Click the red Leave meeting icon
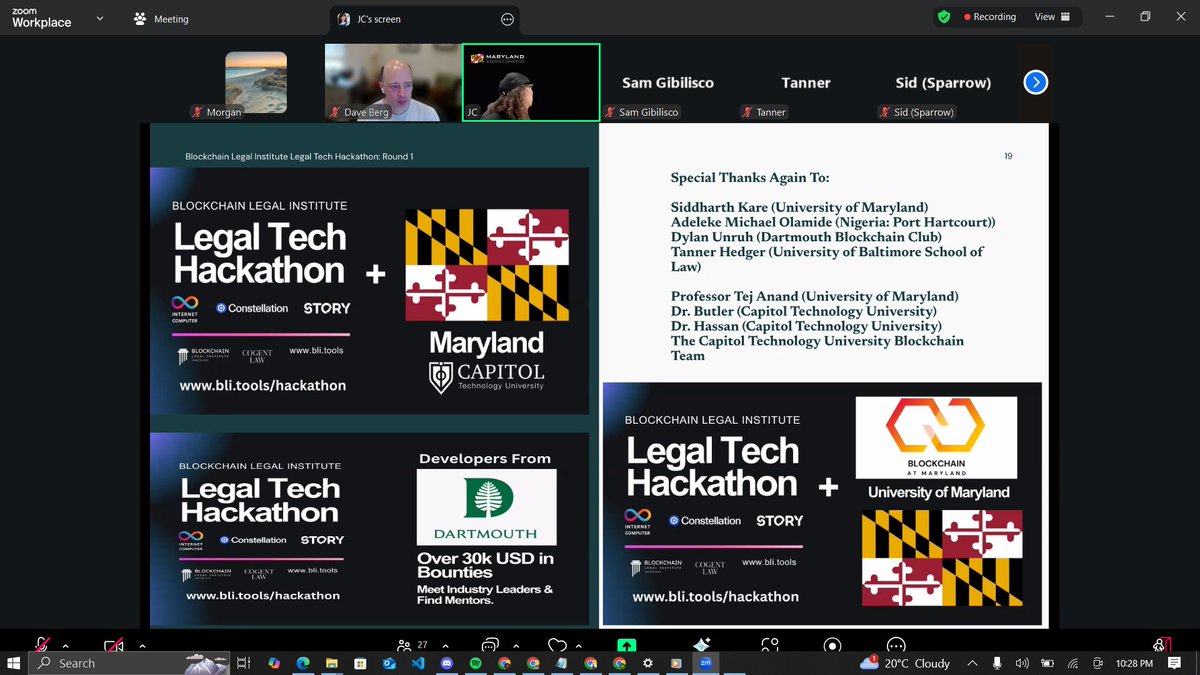This screenshot has width=1200, height=675. [1161, 645]
